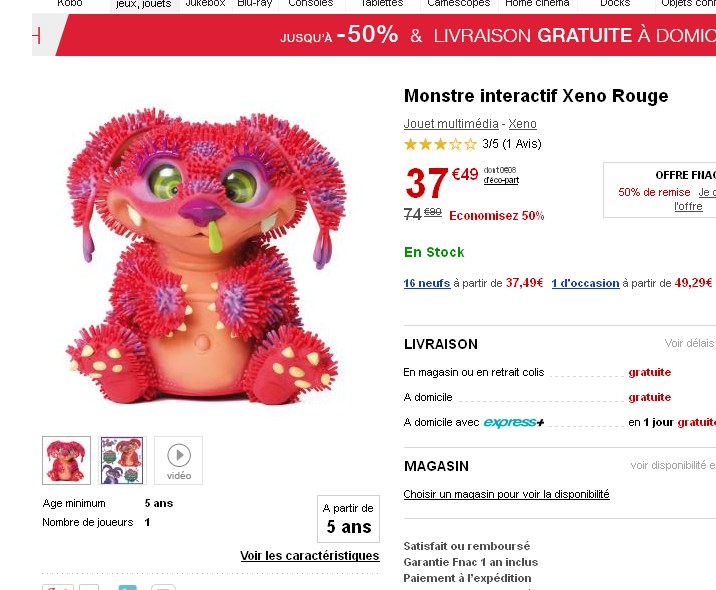Click Voir les caractéristiques link
The image size is (716, 590).
[310, 556]
